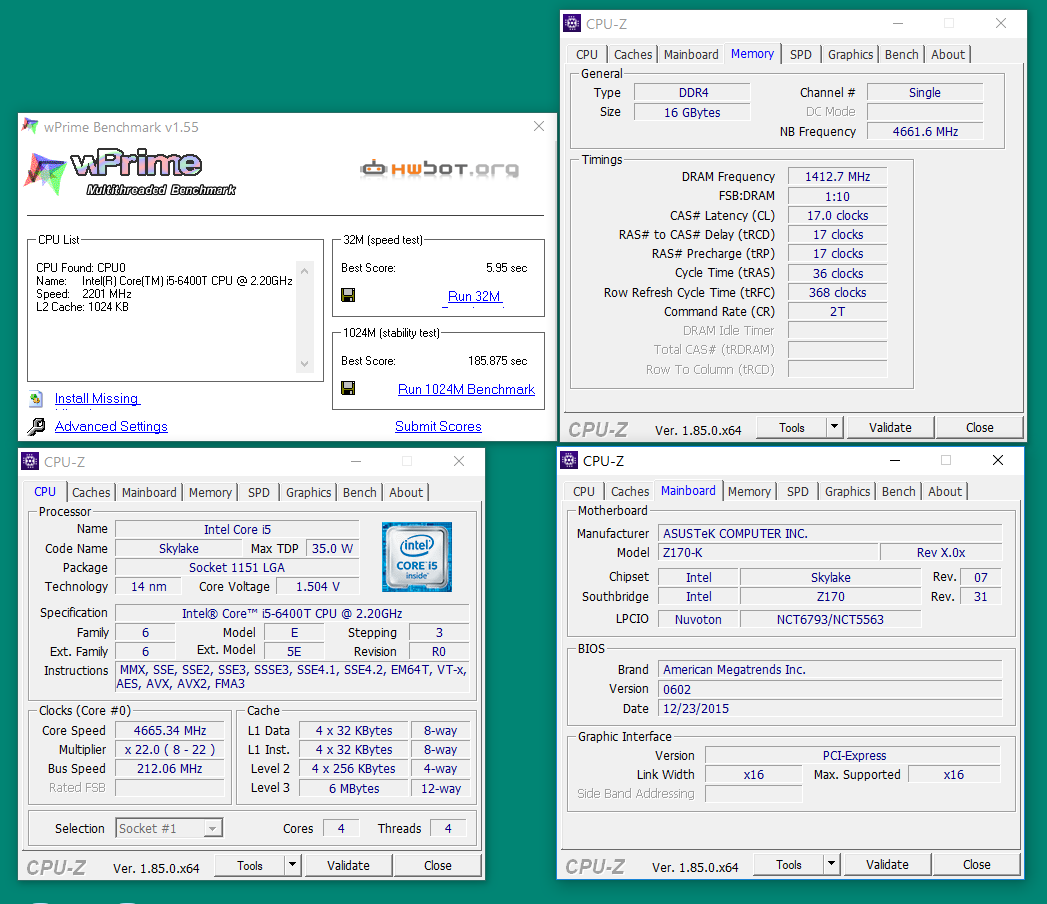
Task: Click Bus Speed value 212.06 MHz
Action: point(170,769)
